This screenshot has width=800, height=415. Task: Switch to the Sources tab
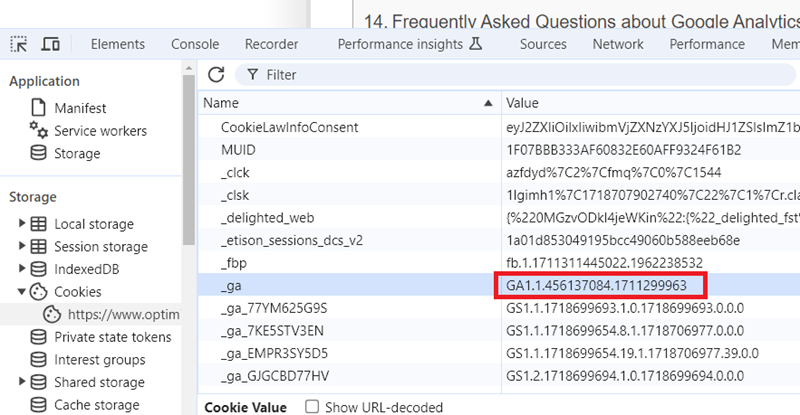tap(543, 44)
